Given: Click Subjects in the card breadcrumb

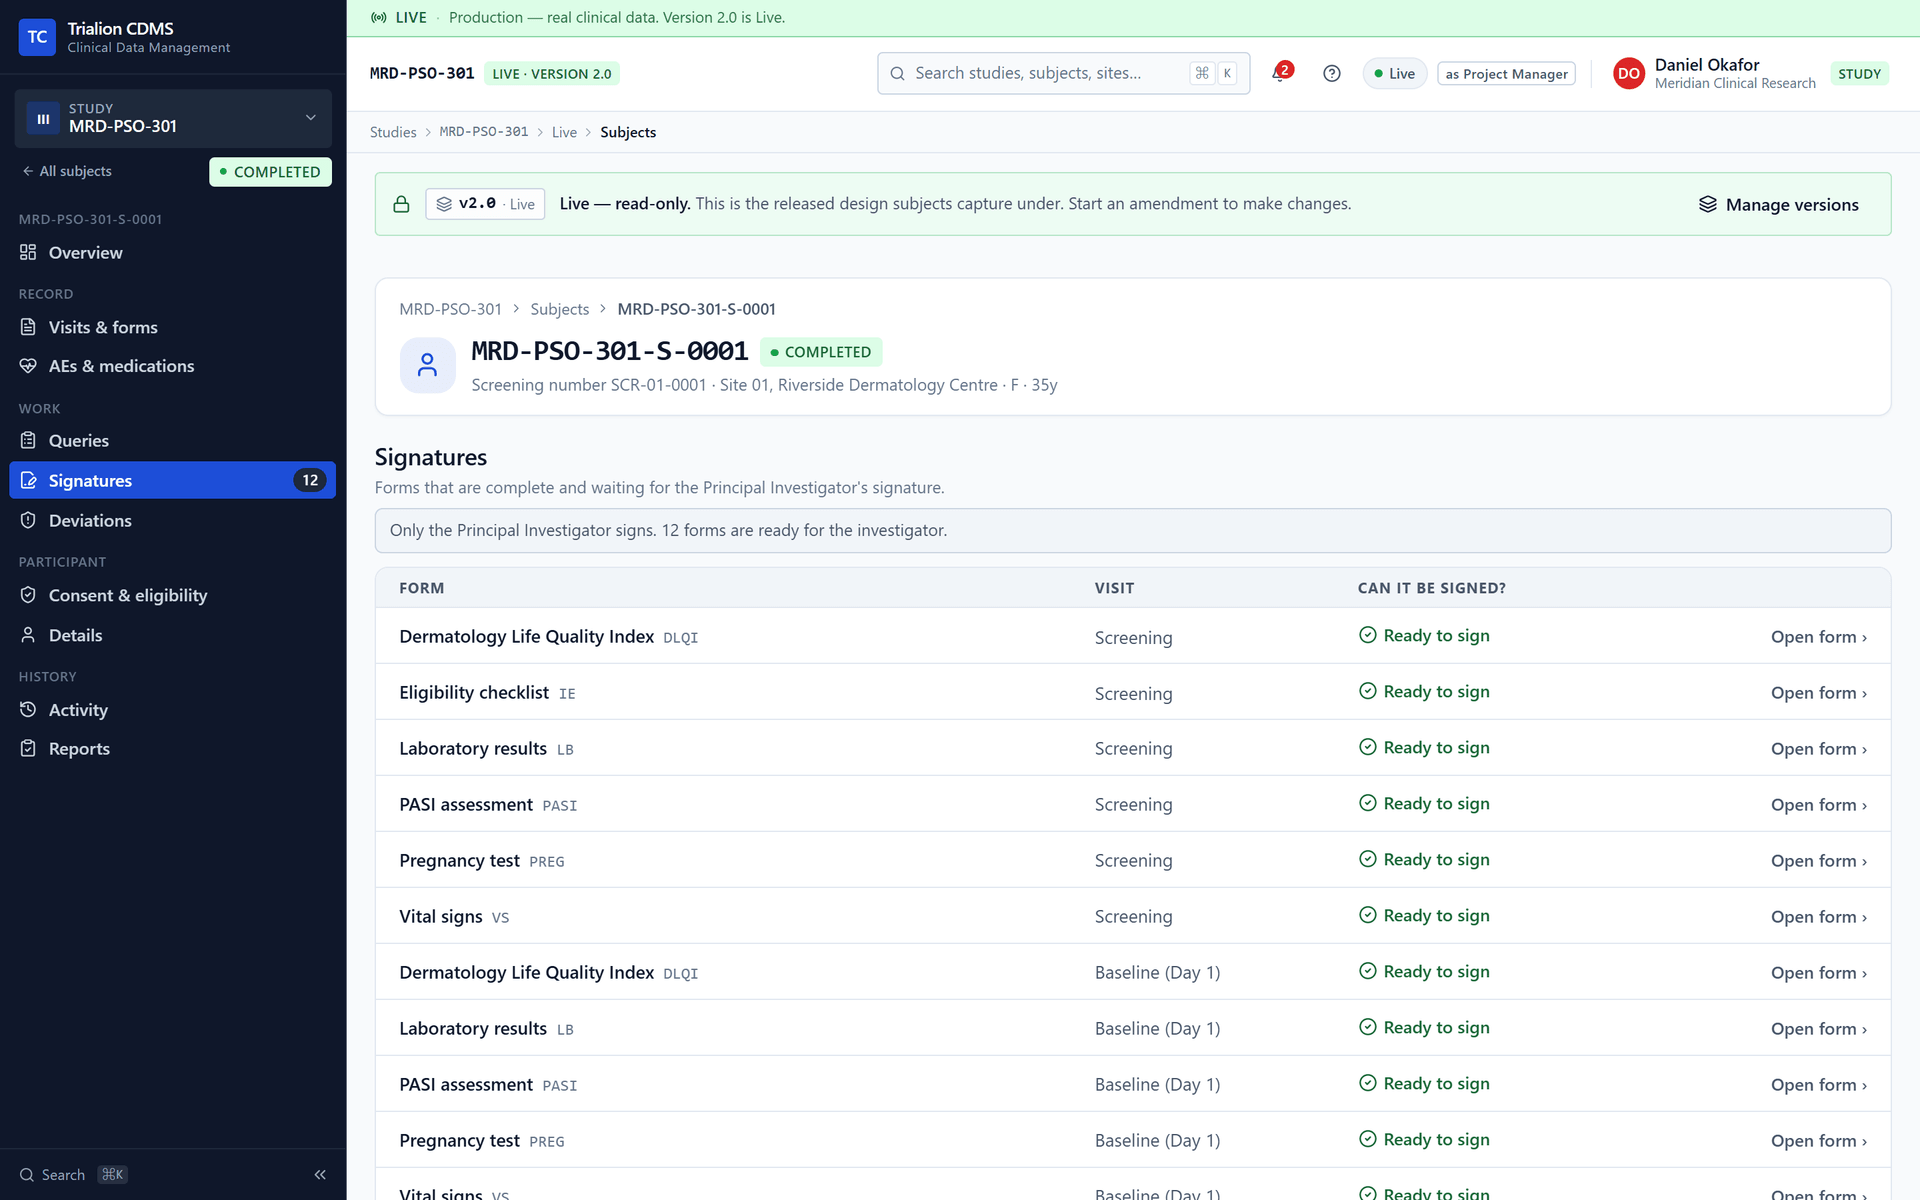Looking at the screenshot, I should [x=559, y=309].
